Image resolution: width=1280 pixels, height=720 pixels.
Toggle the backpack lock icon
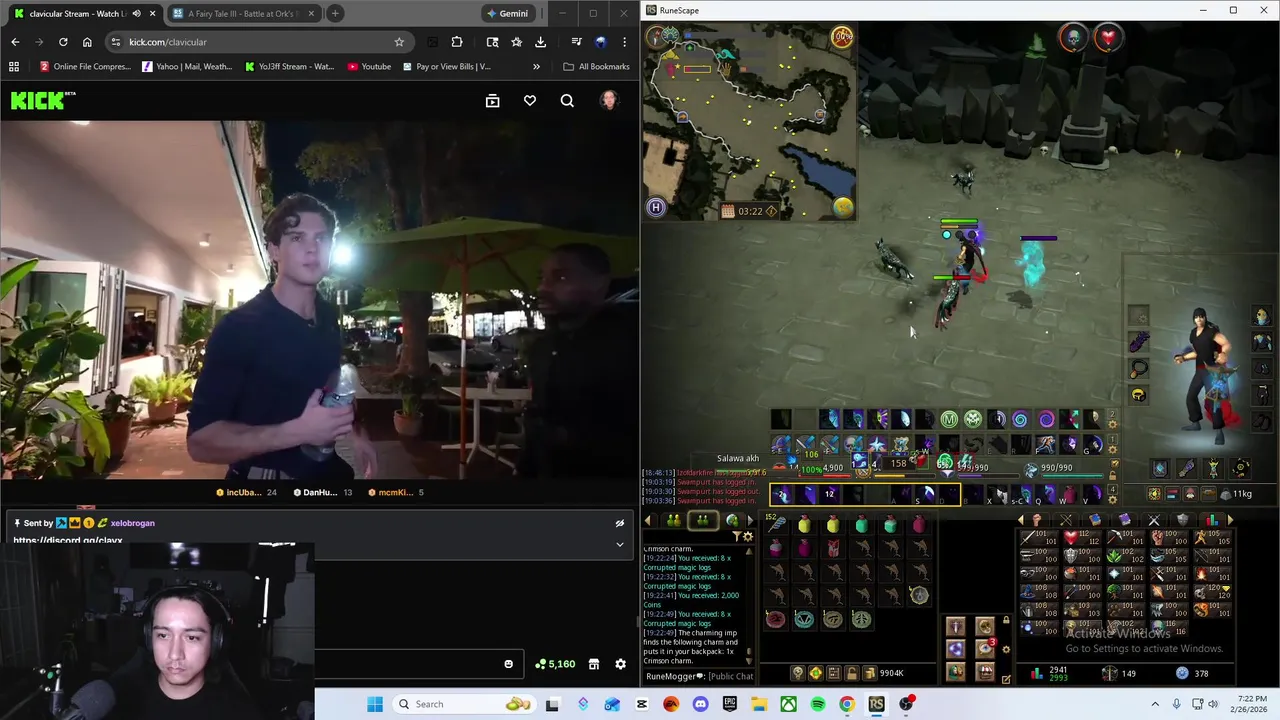[x=851, y=673]
